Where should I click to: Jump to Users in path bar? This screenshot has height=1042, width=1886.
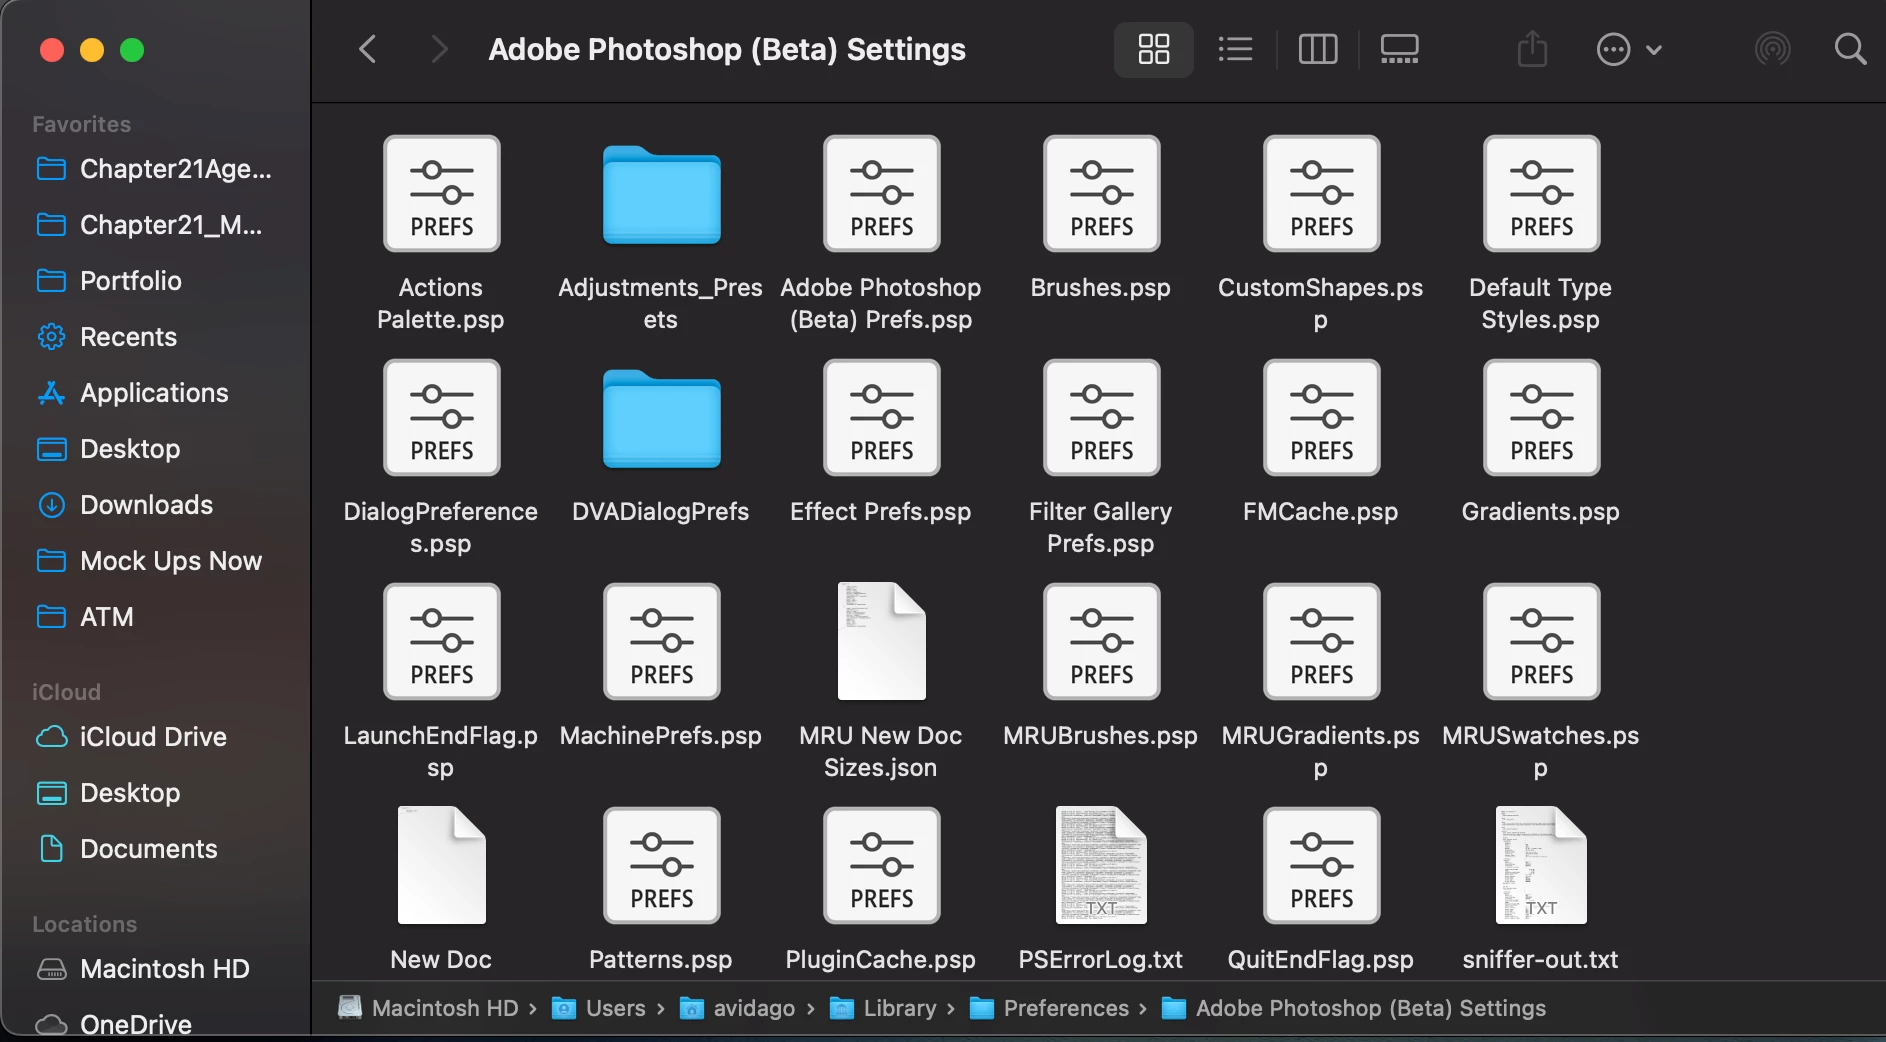tap(599, 1008)
